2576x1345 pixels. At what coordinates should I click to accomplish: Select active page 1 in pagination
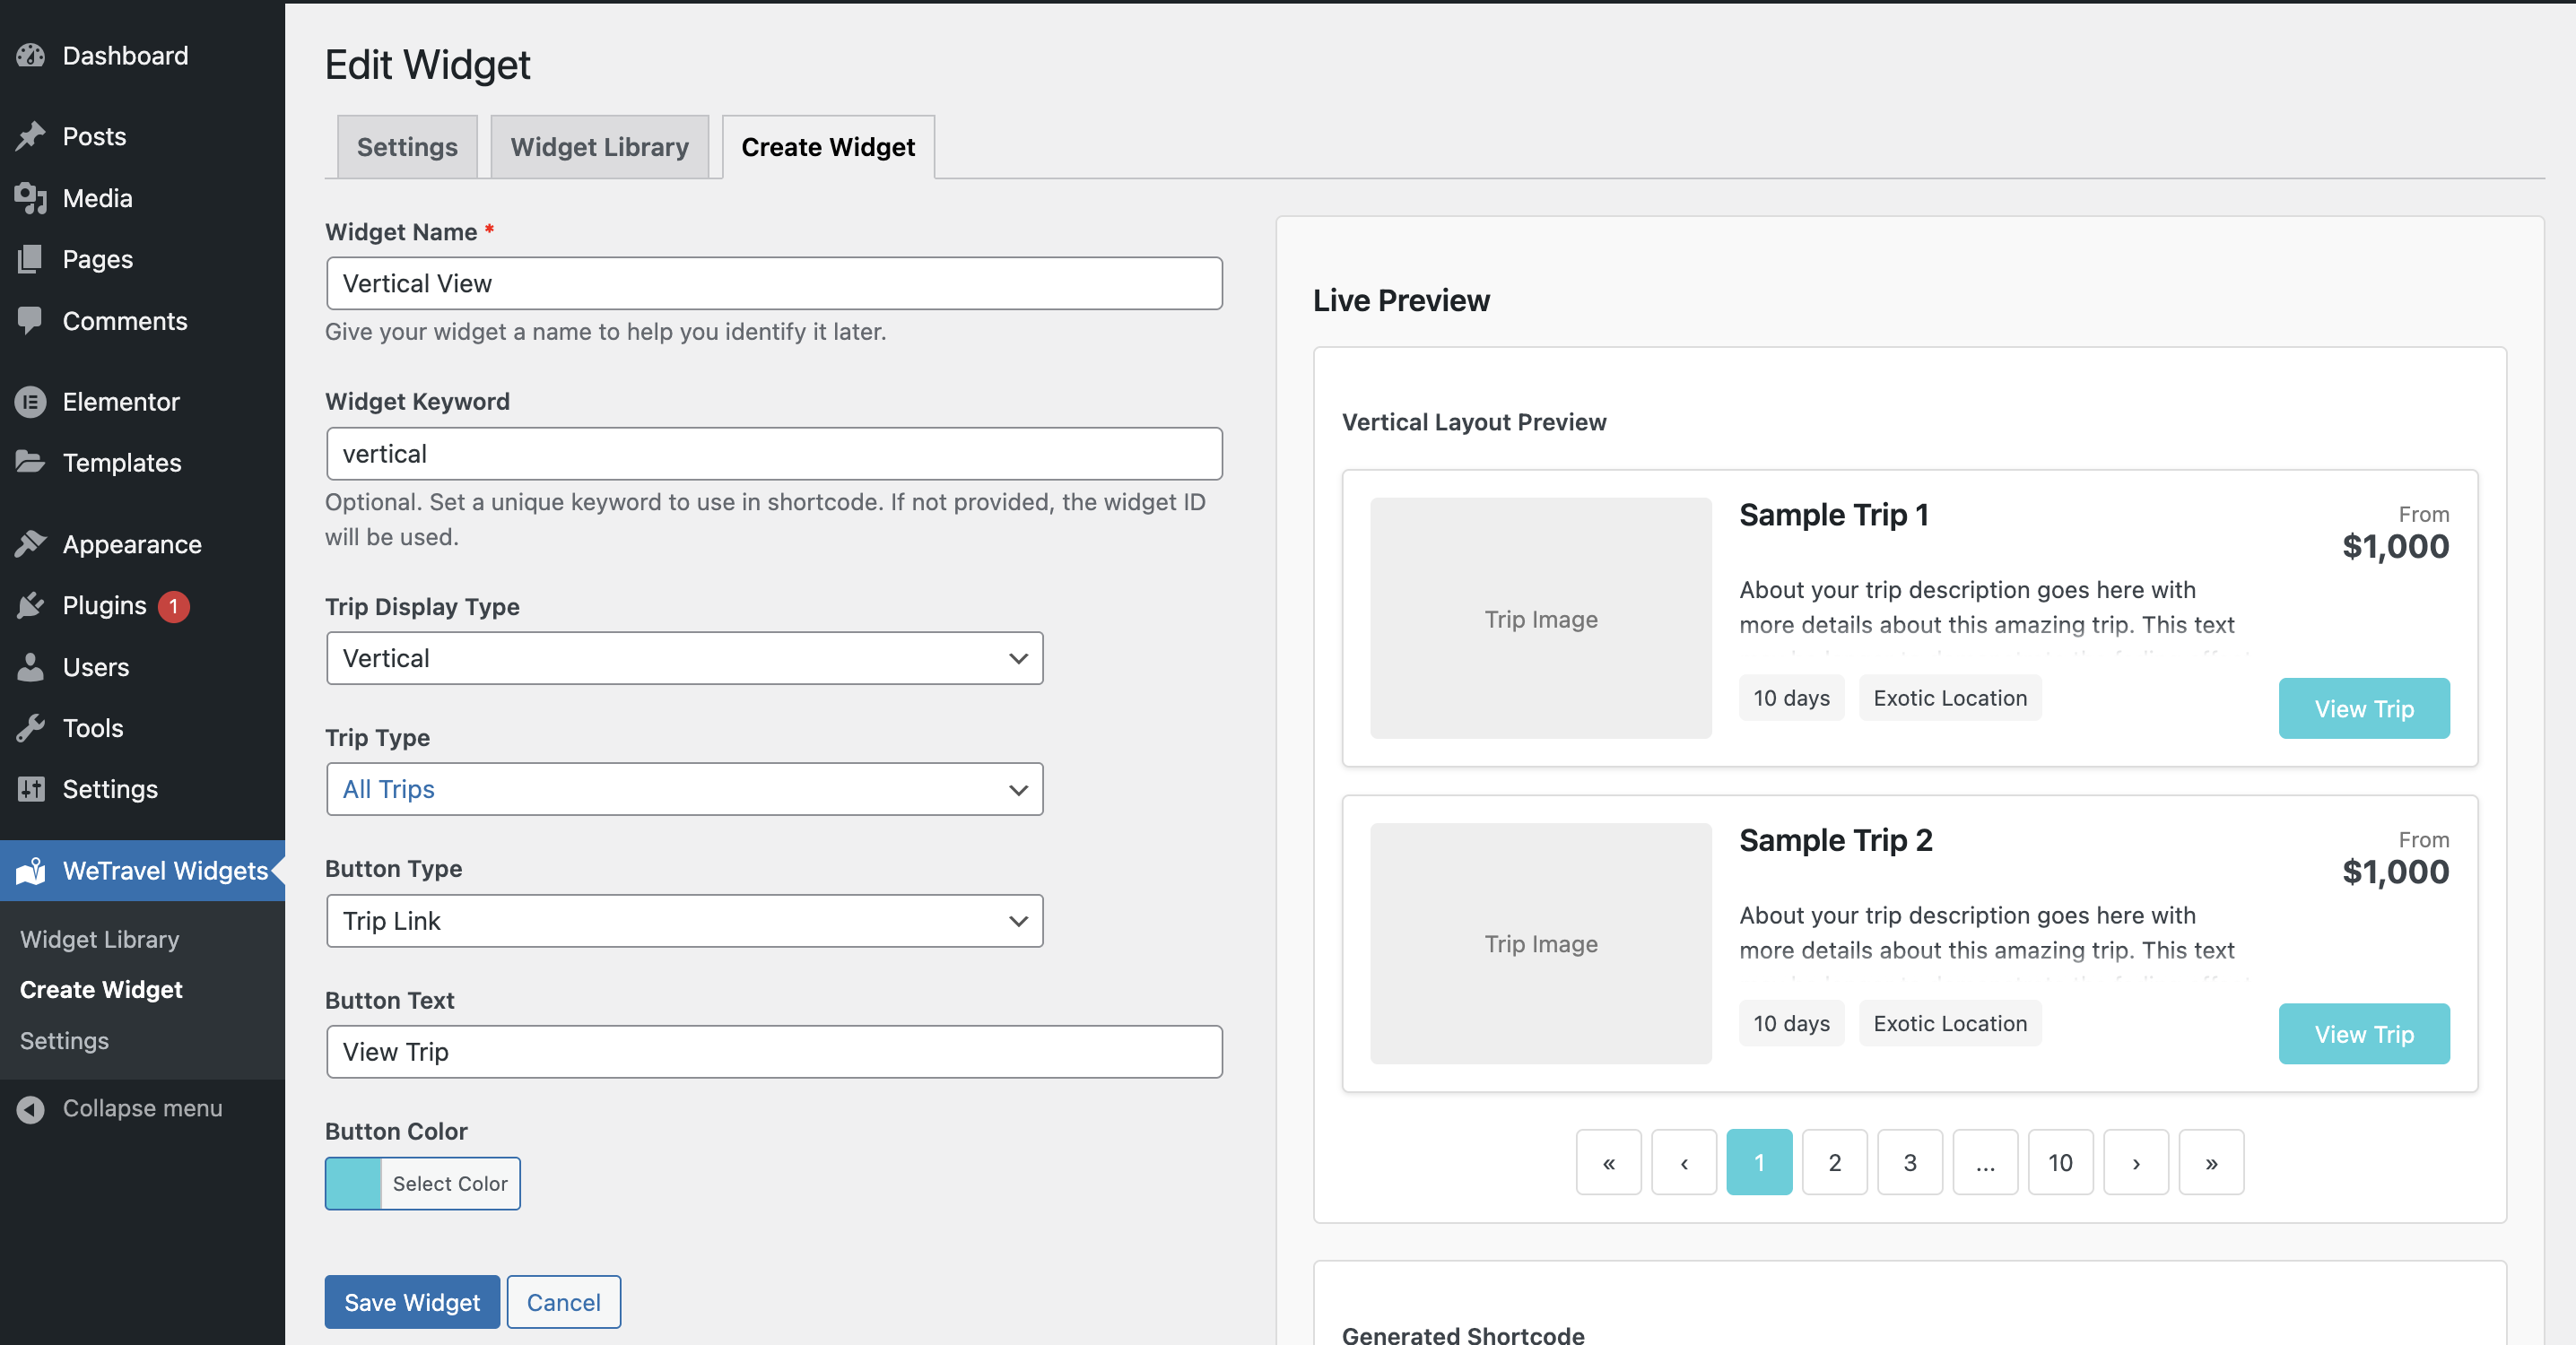(1759, 1162)
